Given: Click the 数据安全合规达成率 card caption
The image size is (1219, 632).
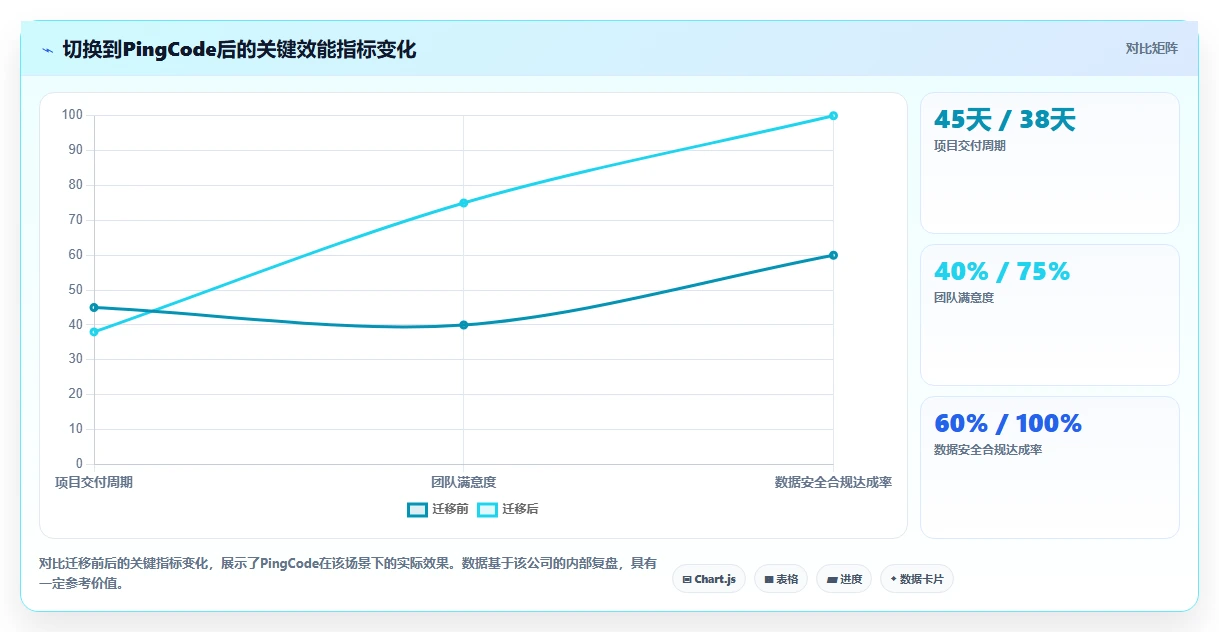Looking at the screenshot, I should (x=988, y=450).
